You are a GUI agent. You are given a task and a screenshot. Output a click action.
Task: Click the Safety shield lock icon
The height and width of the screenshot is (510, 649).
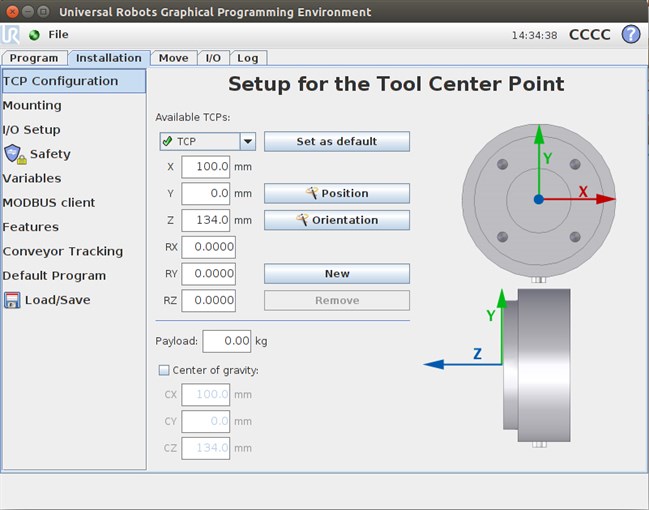14,154
